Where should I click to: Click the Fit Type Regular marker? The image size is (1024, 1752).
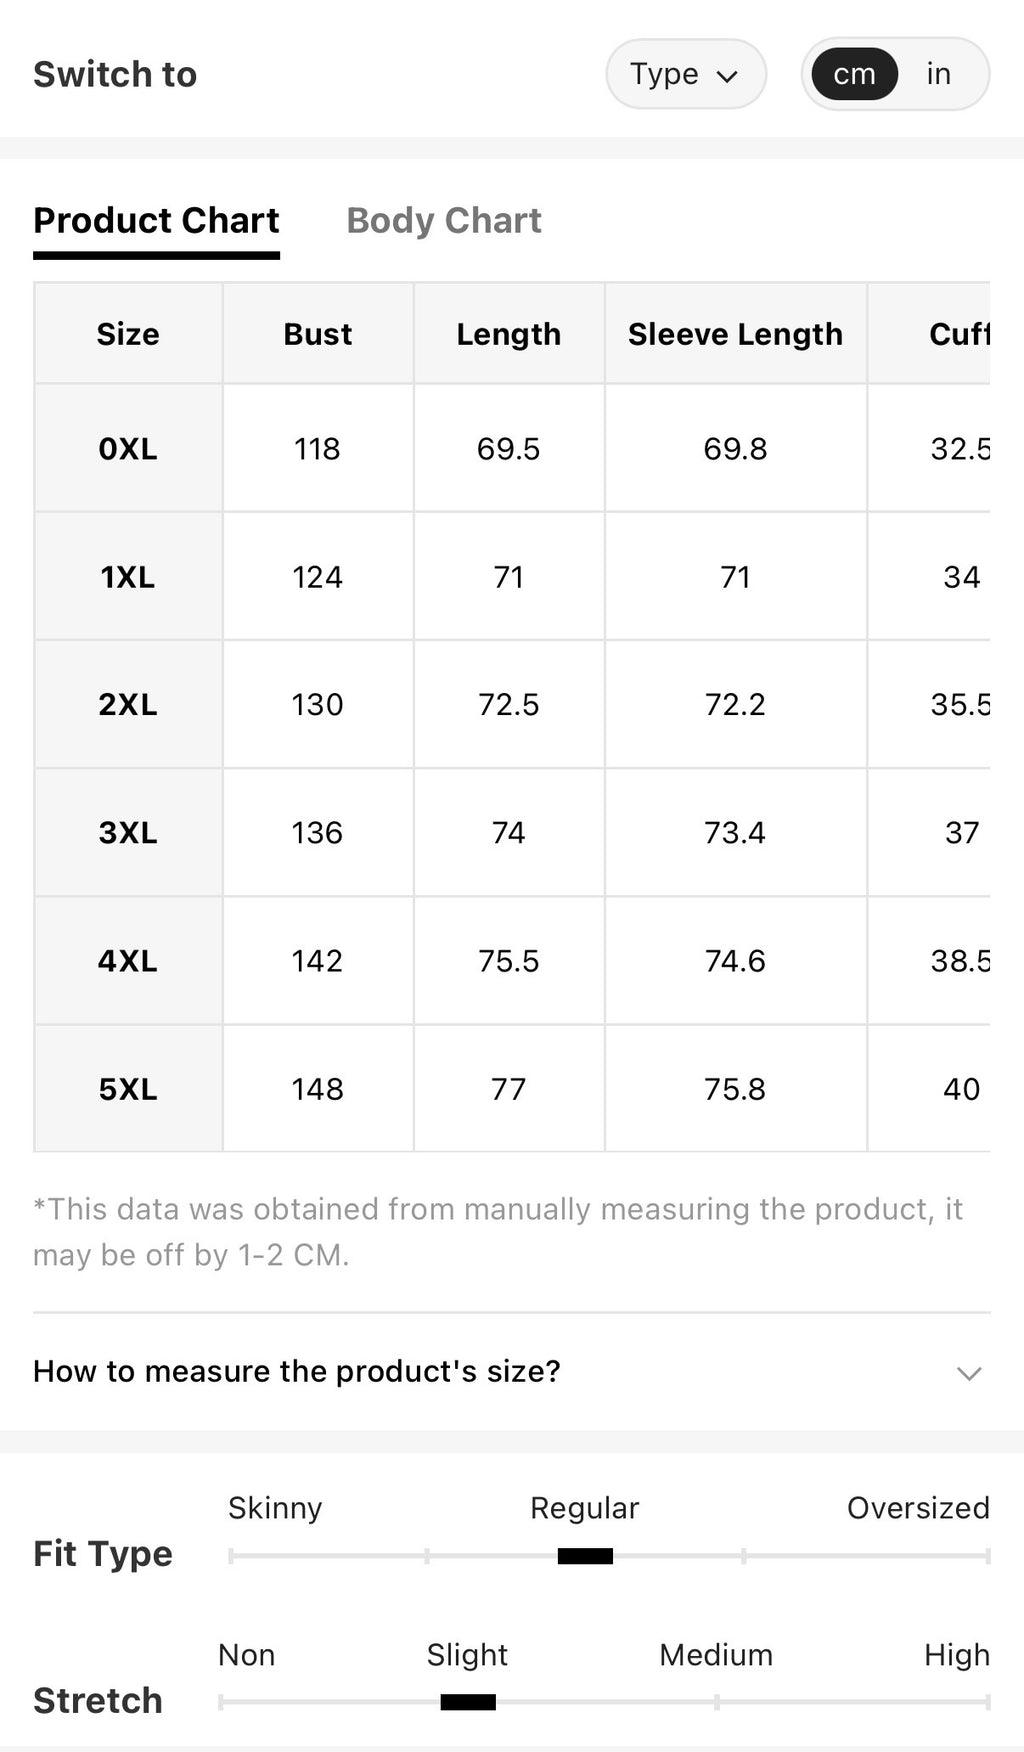click(585, 1556)
